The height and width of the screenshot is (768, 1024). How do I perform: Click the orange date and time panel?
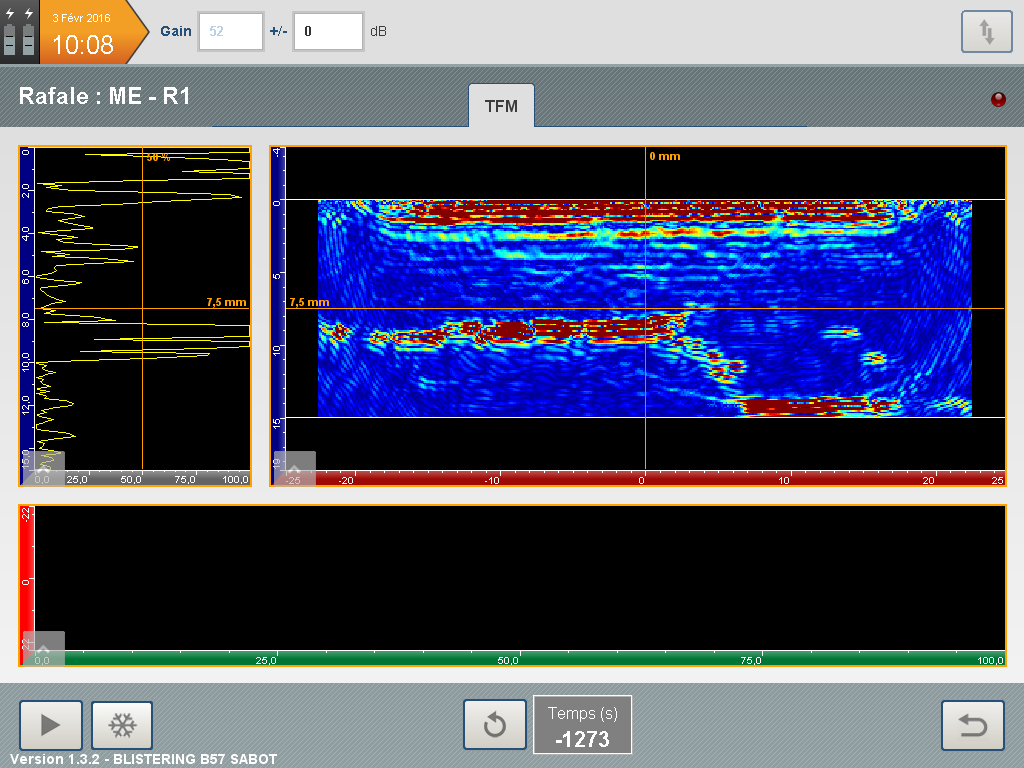point(84,32)
